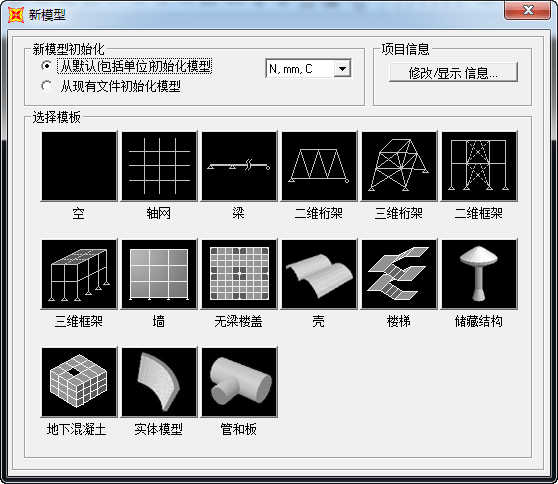Choose the 三维桁架 template icon
This screenshot has width=558, height=484.
click(399, 166)
